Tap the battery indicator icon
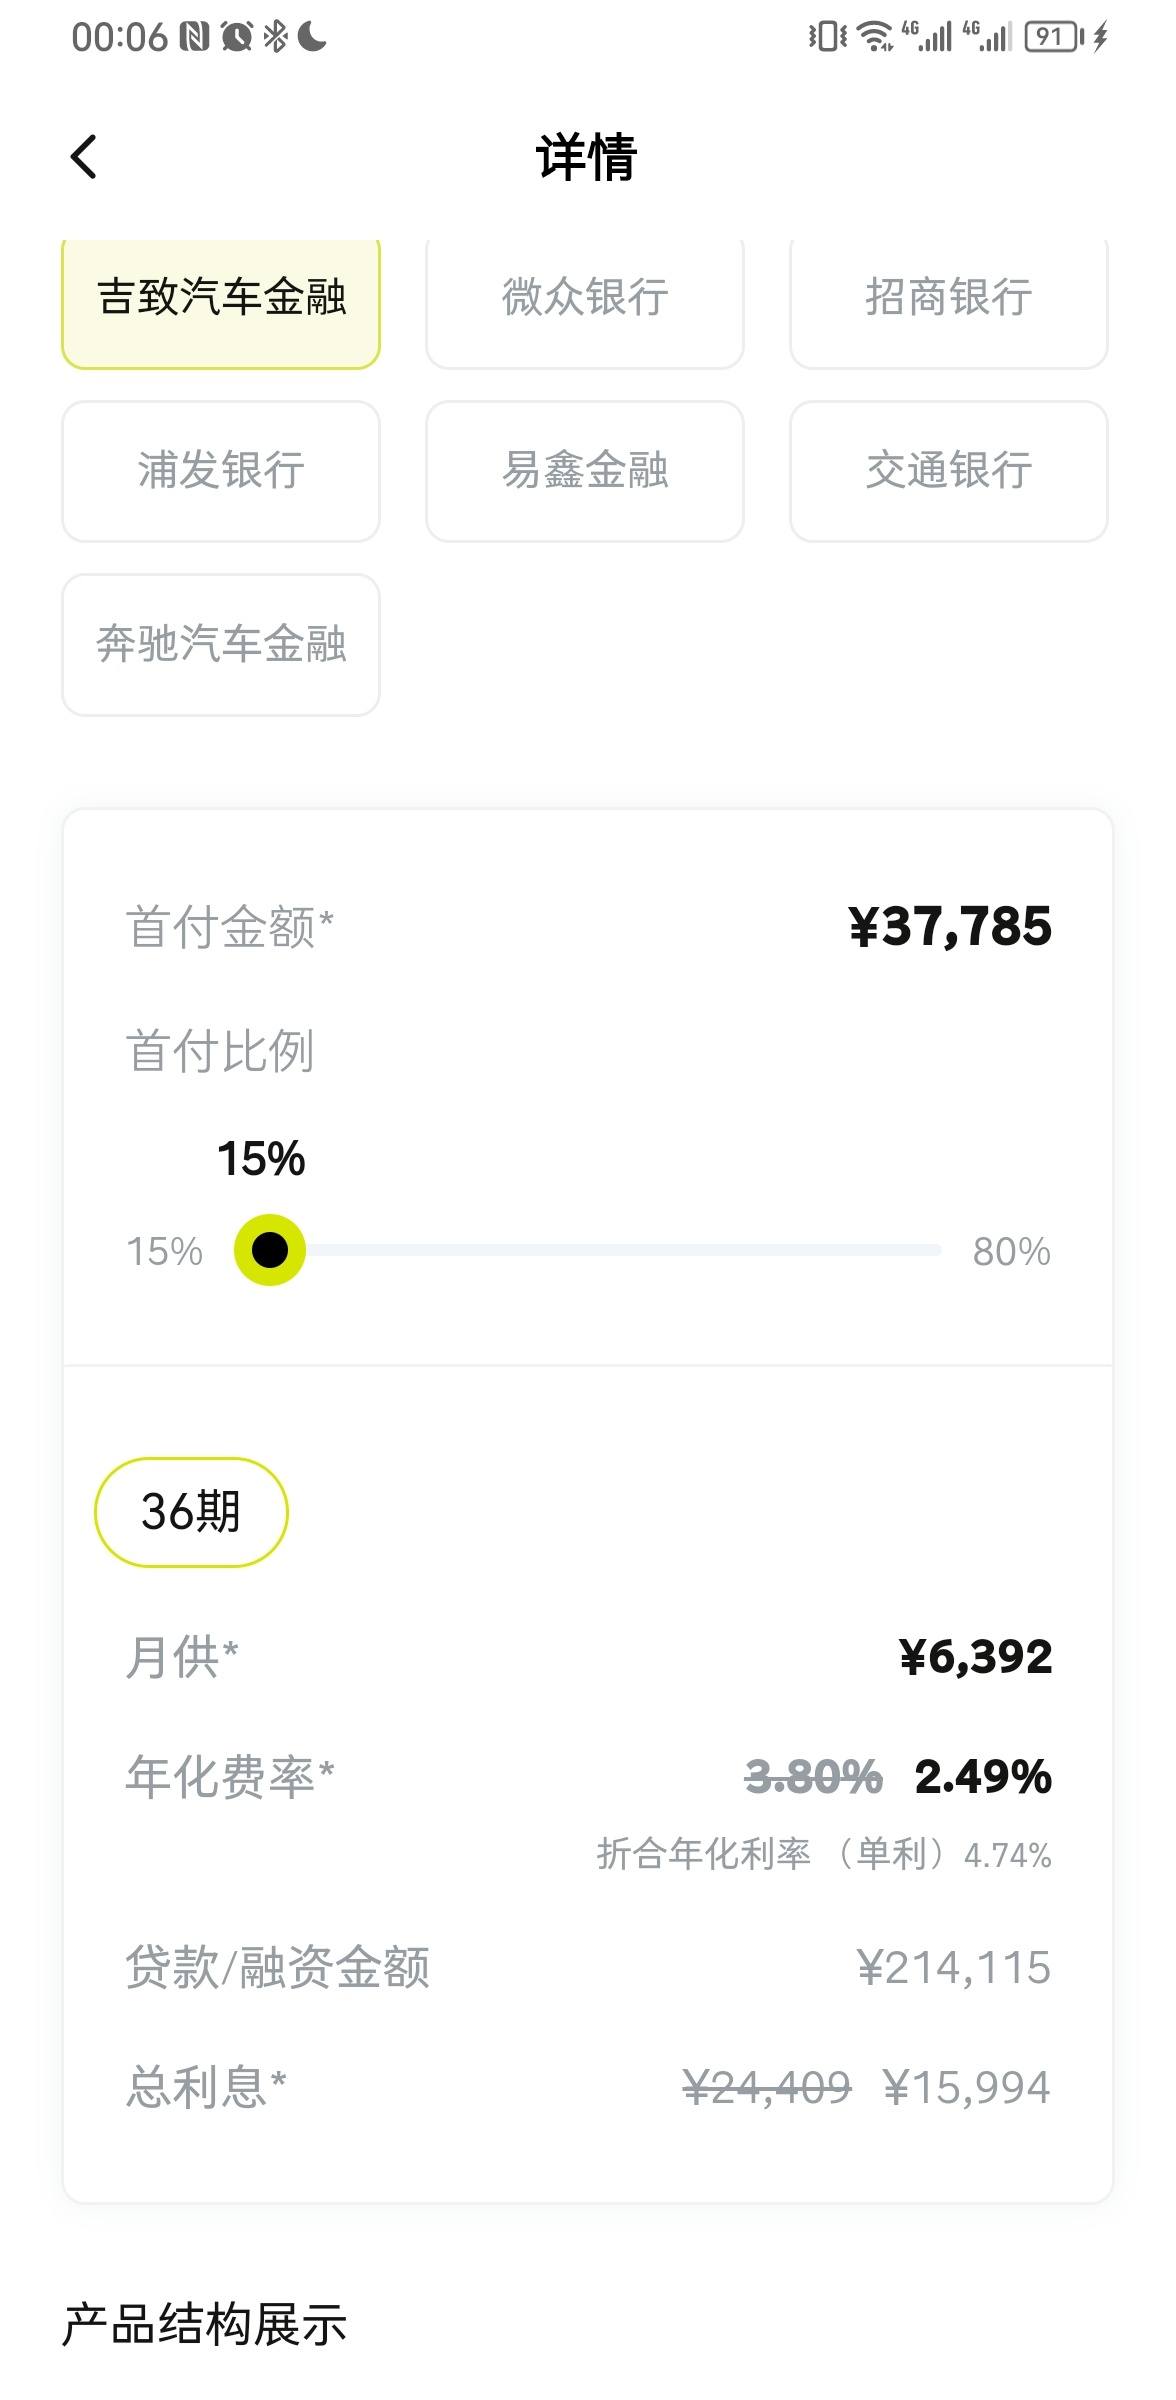Image resolution: width=1176 pixels, height=2400 pixels. coord(1053,37)
